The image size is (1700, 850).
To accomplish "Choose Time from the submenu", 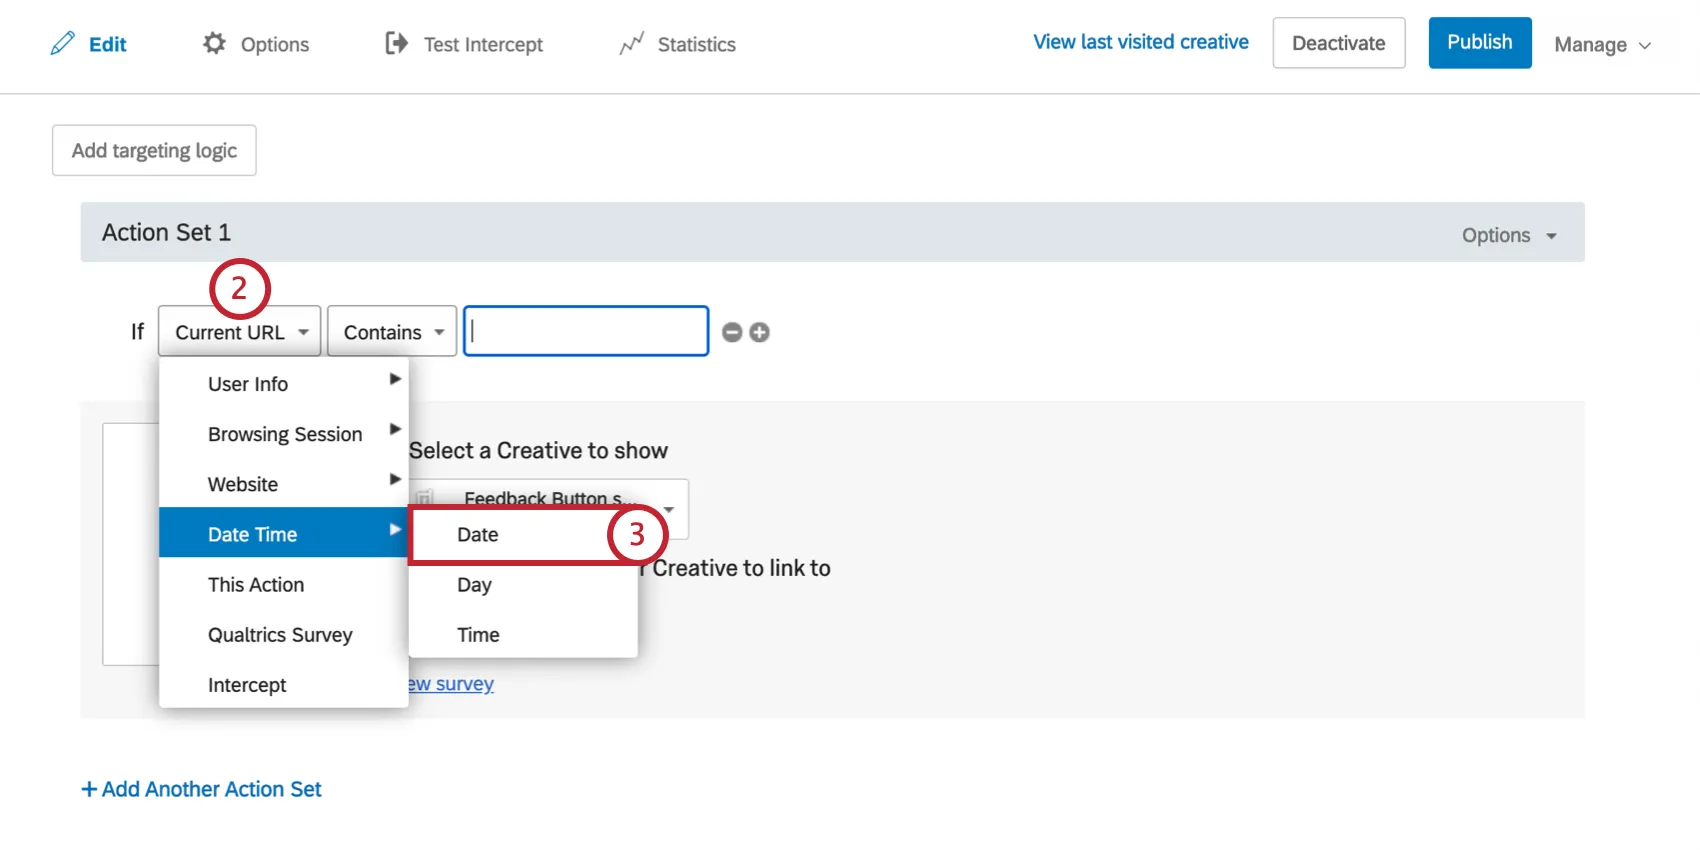I will (x=478, y=634).
